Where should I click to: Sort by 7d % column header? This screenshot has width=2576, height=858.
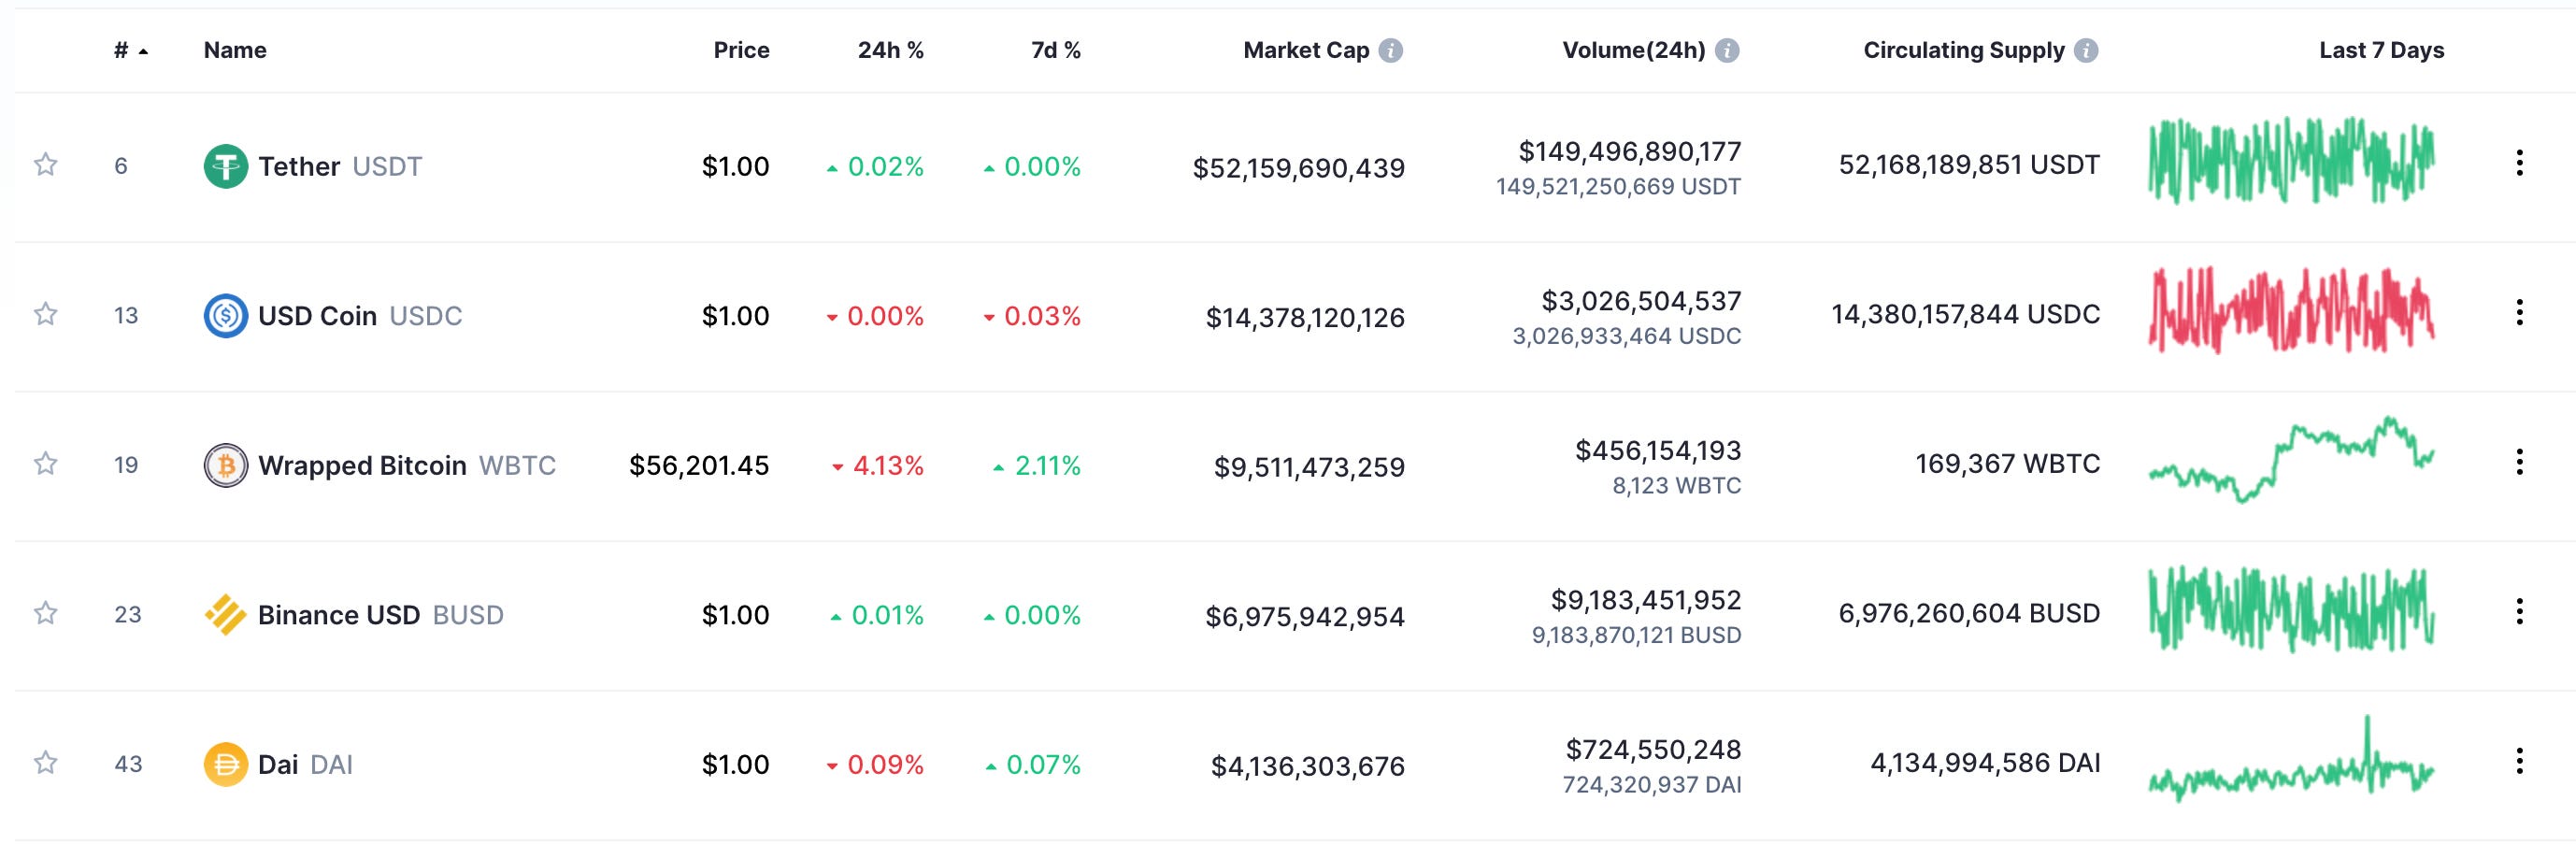(1056, 50)
